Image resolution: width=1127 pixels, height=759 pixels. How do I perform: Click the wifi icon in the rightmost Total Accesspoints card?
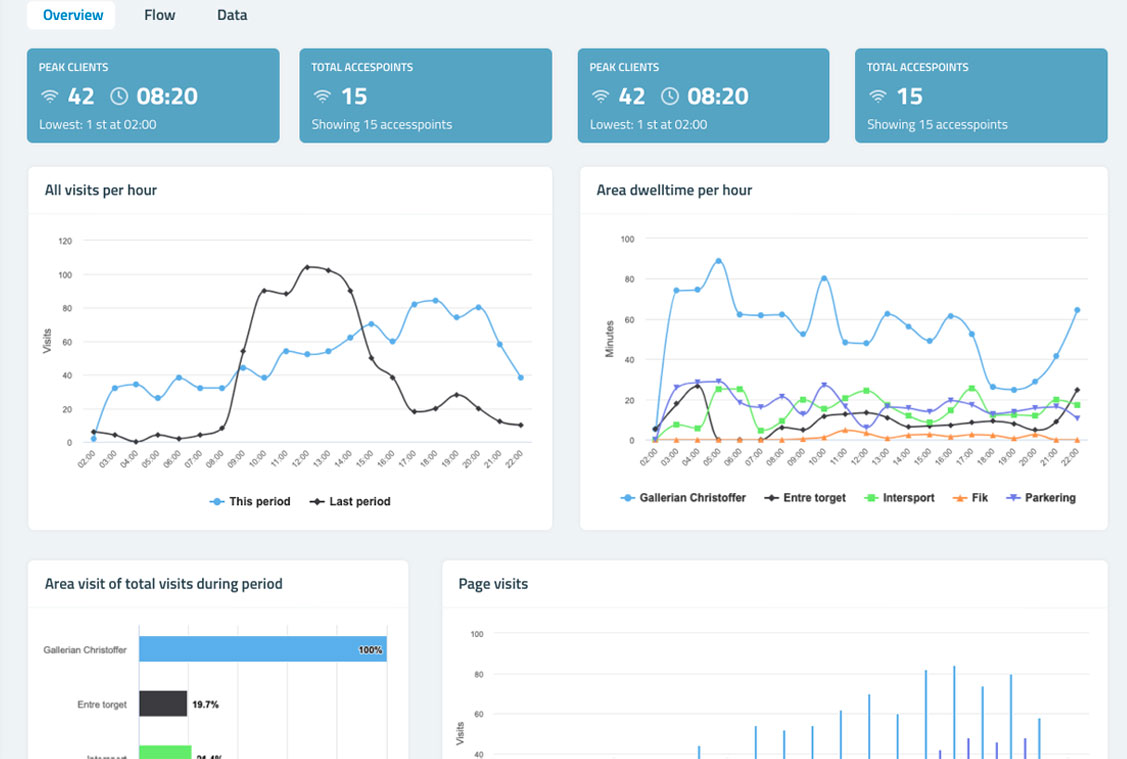(877, 97)
